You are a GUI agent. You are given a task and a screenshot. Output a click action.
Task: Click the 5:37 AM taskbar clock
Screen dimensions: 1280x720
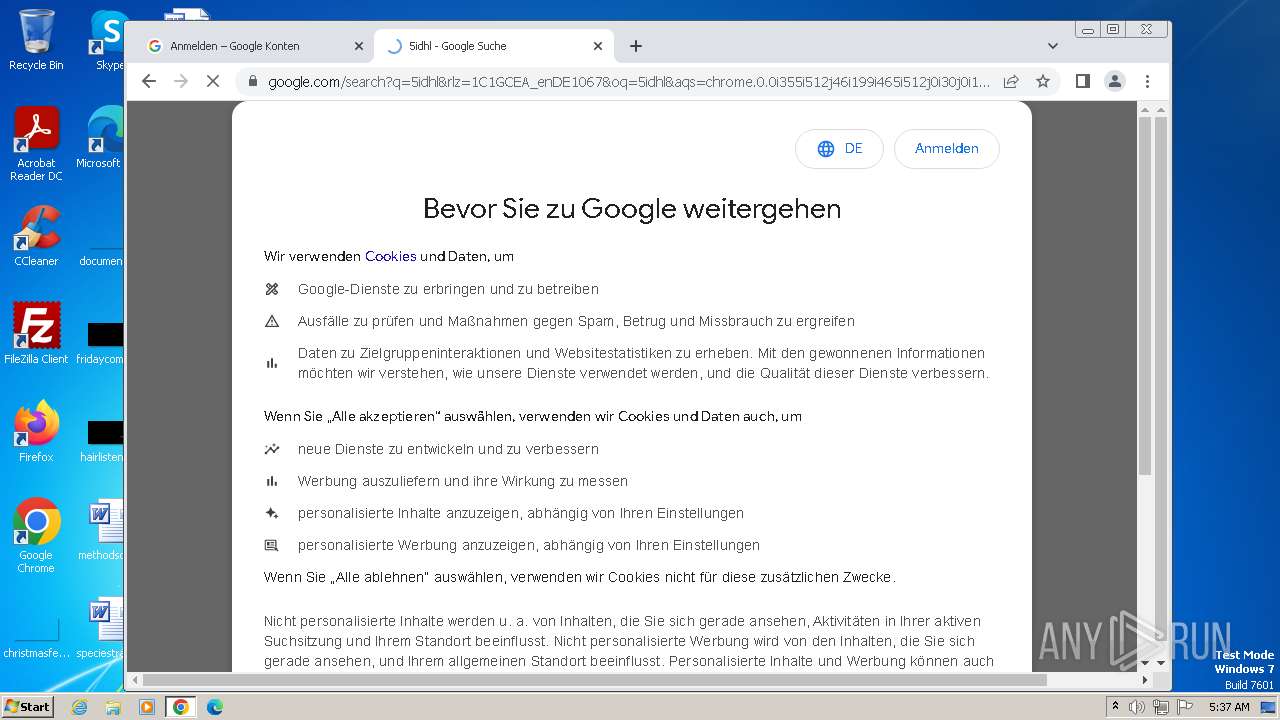[x=1229, y=707]
